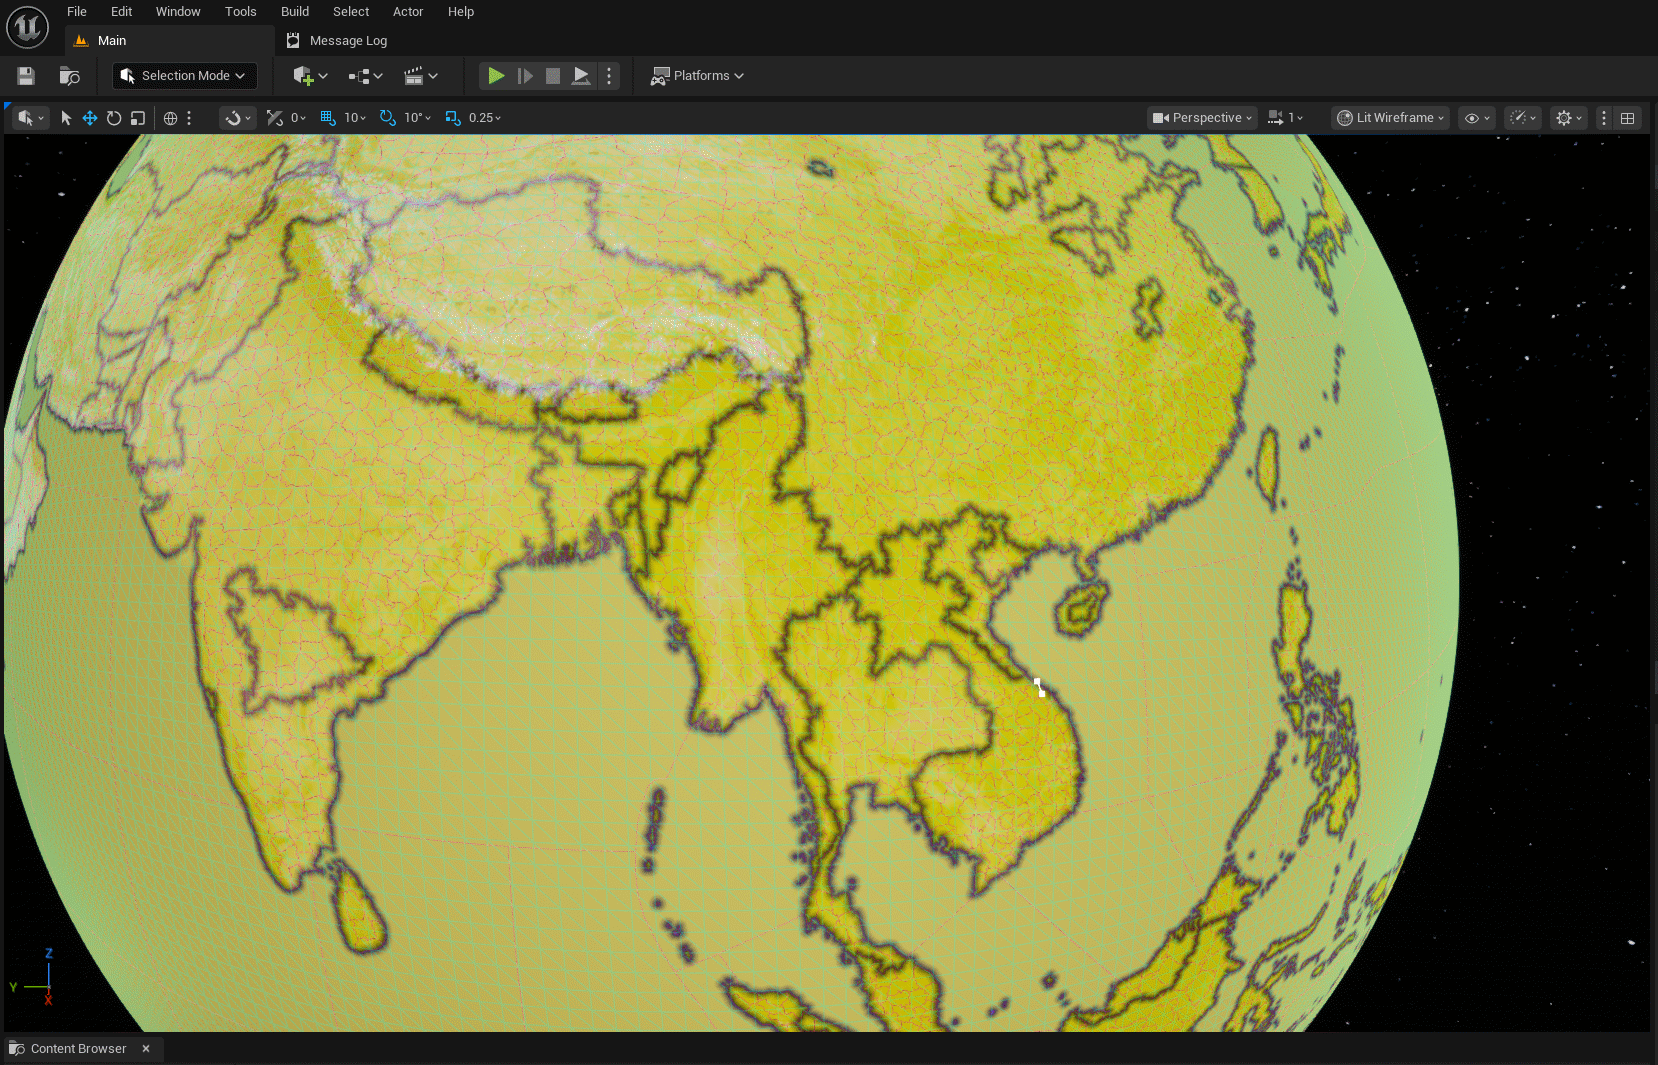The height and width of the screenshot is (1065, 1658).
Task: Open the Selection Mode dropdown
Action: coord(185,76)
